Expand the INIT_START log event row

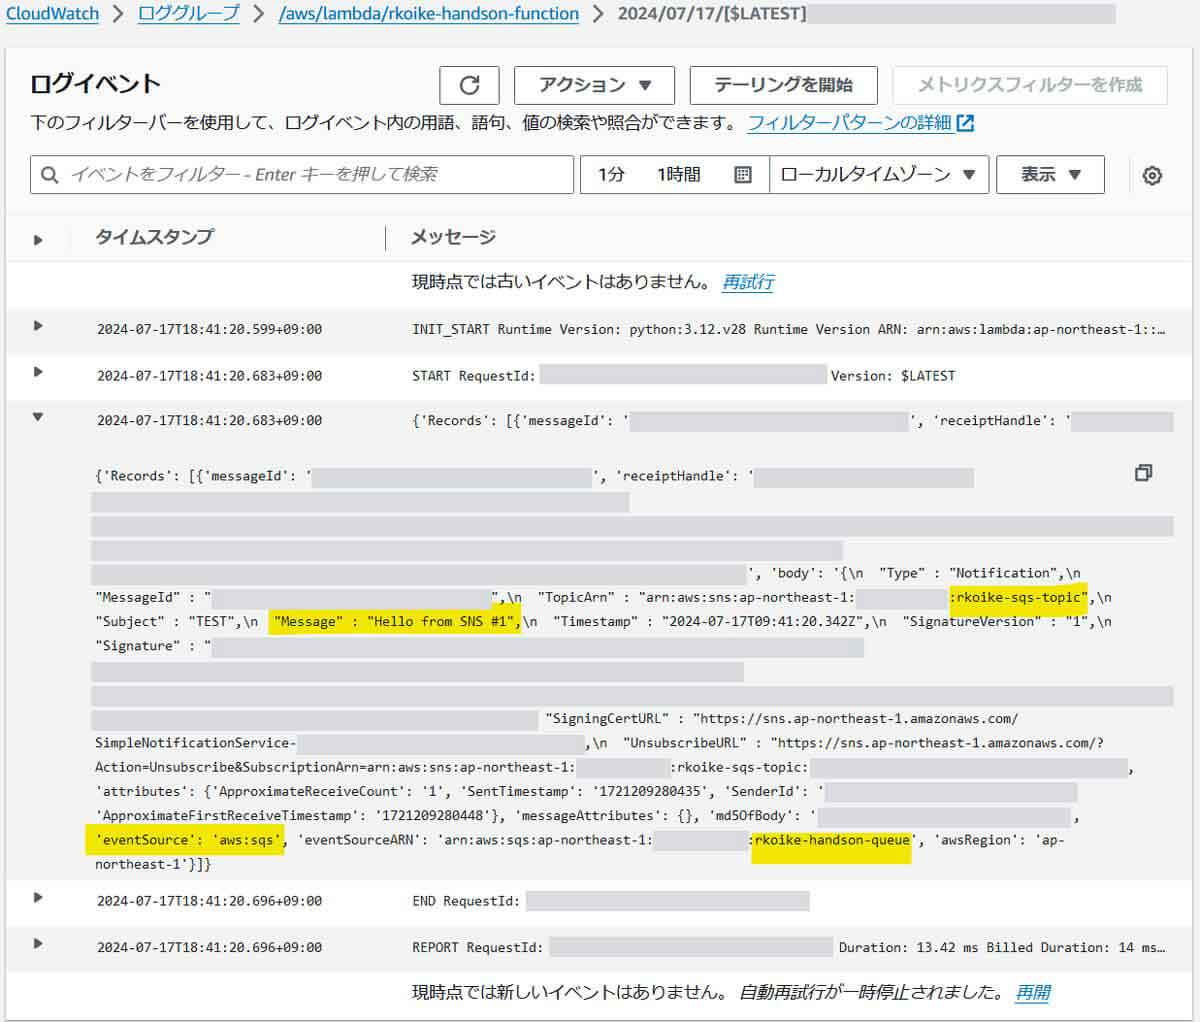[38, 325]
